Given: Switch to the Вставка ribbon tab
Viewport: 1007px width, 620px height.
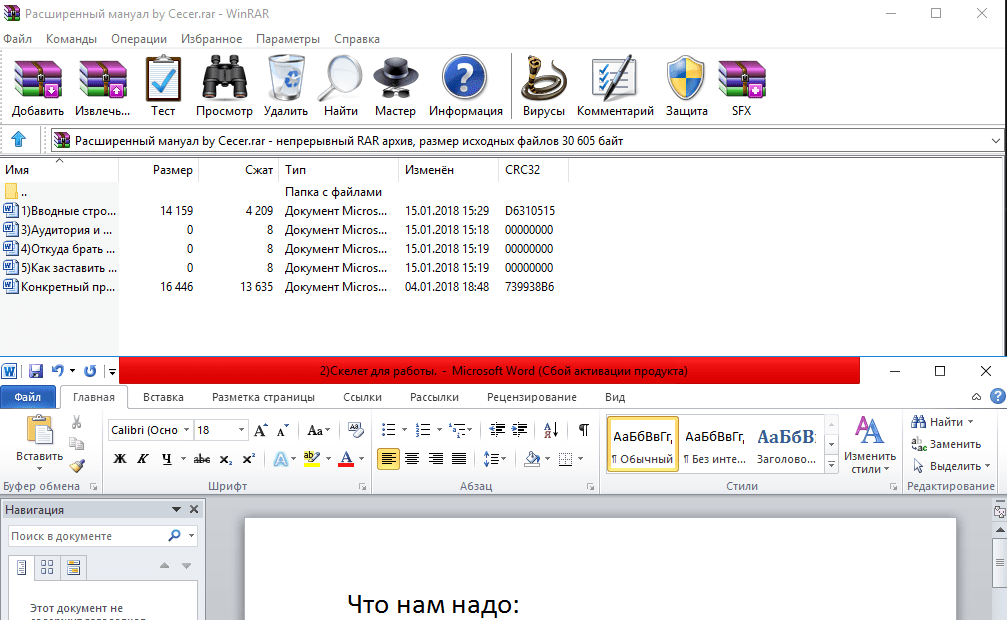Looking at the screenshot, I should (163, 397).
